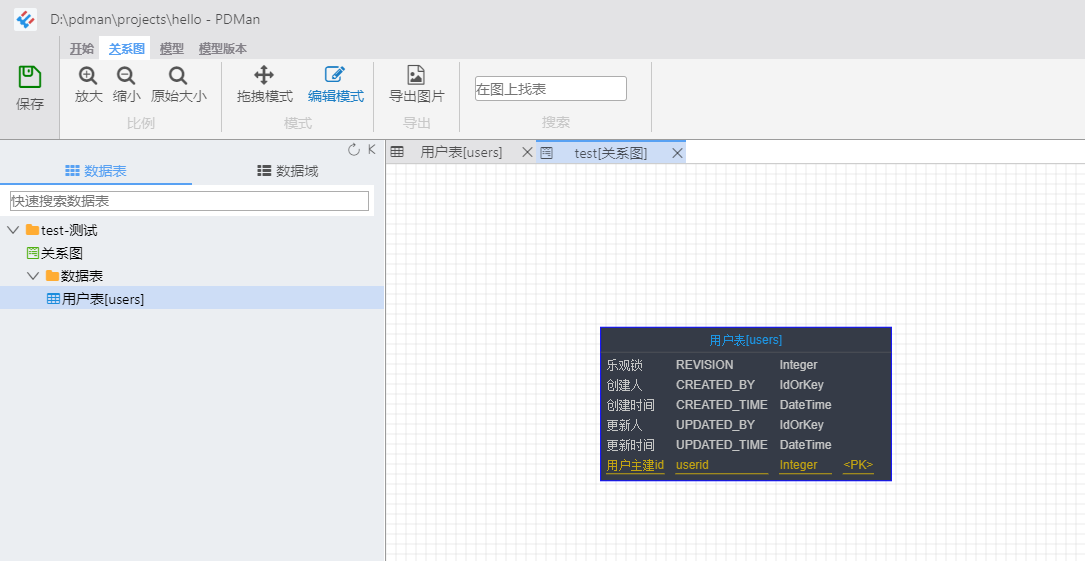The height and width of the screenshot is (561, 1085).
Task: Close the test[关系图] tab
Action: (677, 153)
